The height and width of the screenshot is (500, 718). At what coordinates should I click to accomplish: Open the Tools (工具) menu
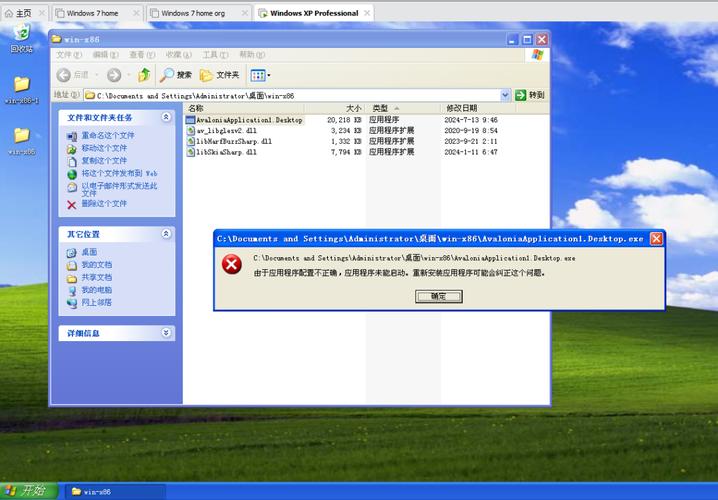coord(215,55)
